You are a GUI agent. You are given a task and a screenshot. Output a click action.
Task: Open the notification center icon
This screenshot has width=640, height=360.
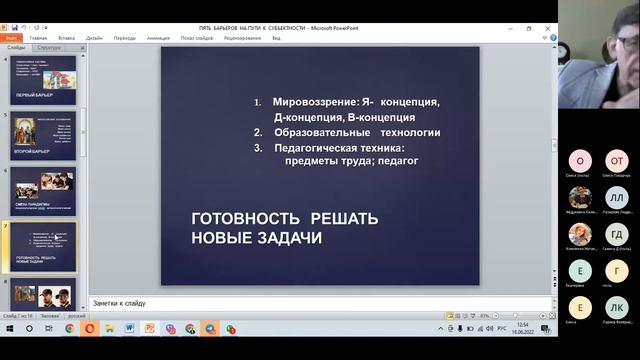coord(545,329)
